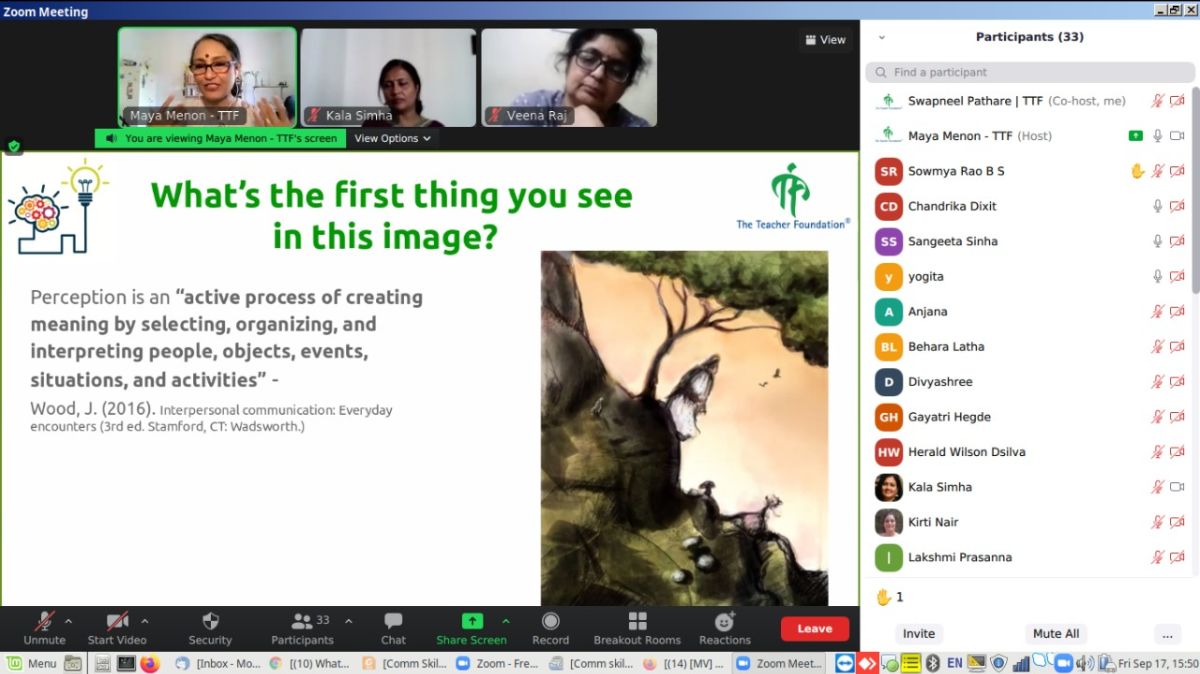This screenshot has width=1200, height=674.
Task: Open the Chat panel
Action: click(x=393, y=622)
